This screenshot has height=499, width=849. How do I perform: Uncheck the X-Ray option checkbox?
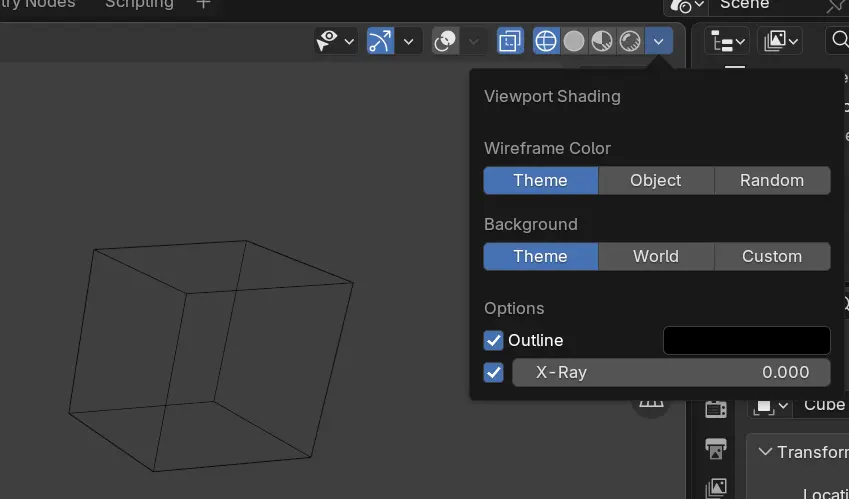click(x=494, y=373)
